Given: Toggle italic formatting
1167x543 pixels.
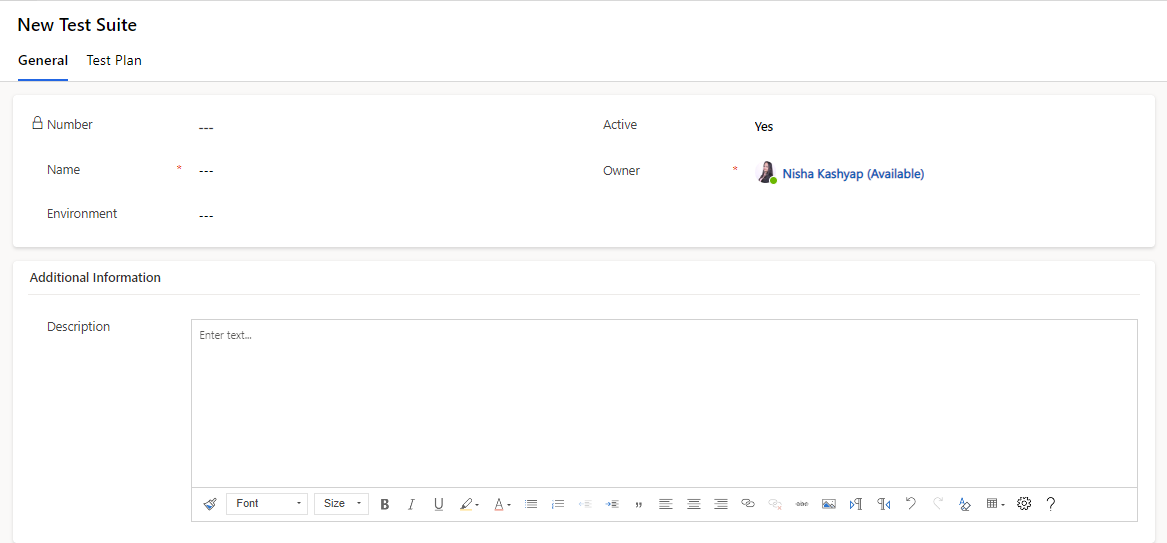Looking at the screenshot, I should (x=411, y=504).
